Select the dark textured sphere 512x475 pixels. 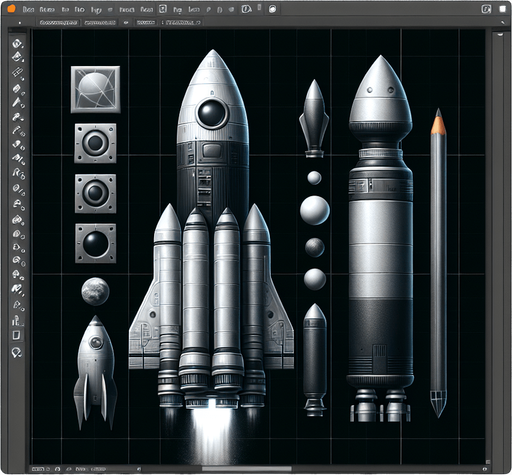tap(315, 247)
